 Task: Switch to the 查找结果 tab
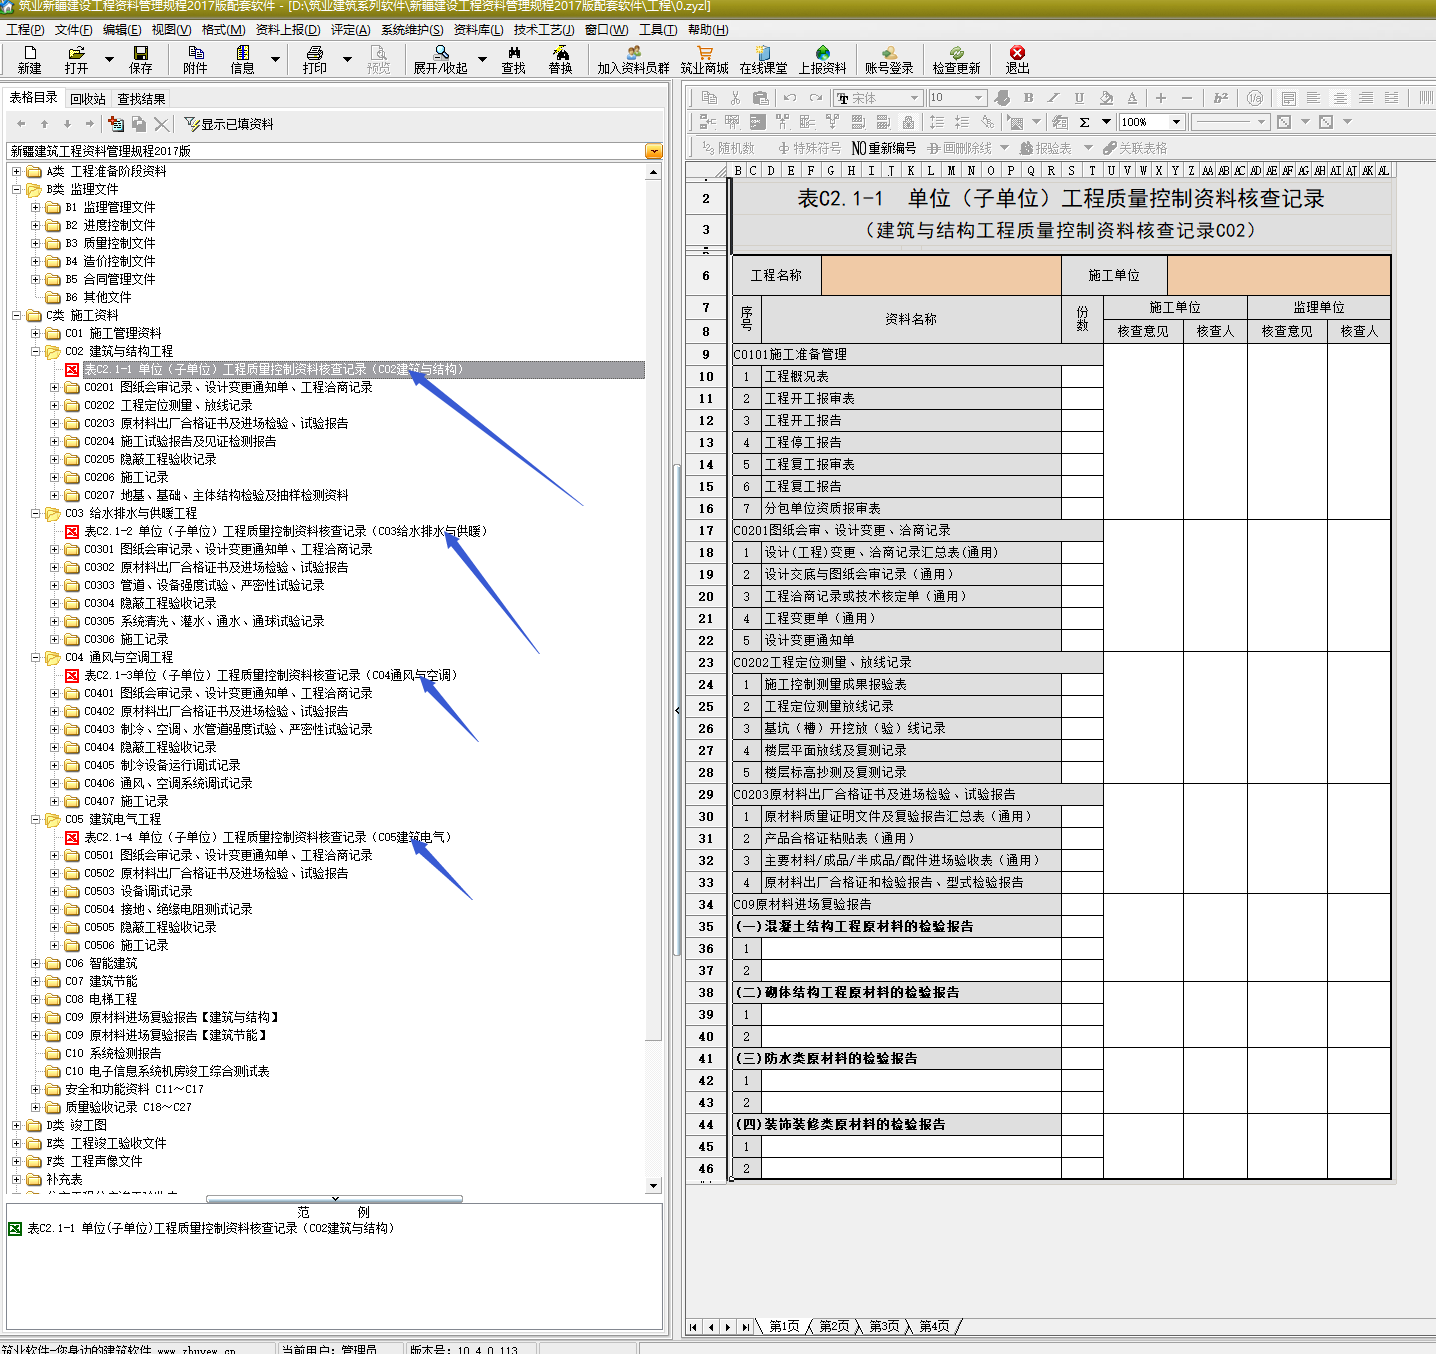141,99
